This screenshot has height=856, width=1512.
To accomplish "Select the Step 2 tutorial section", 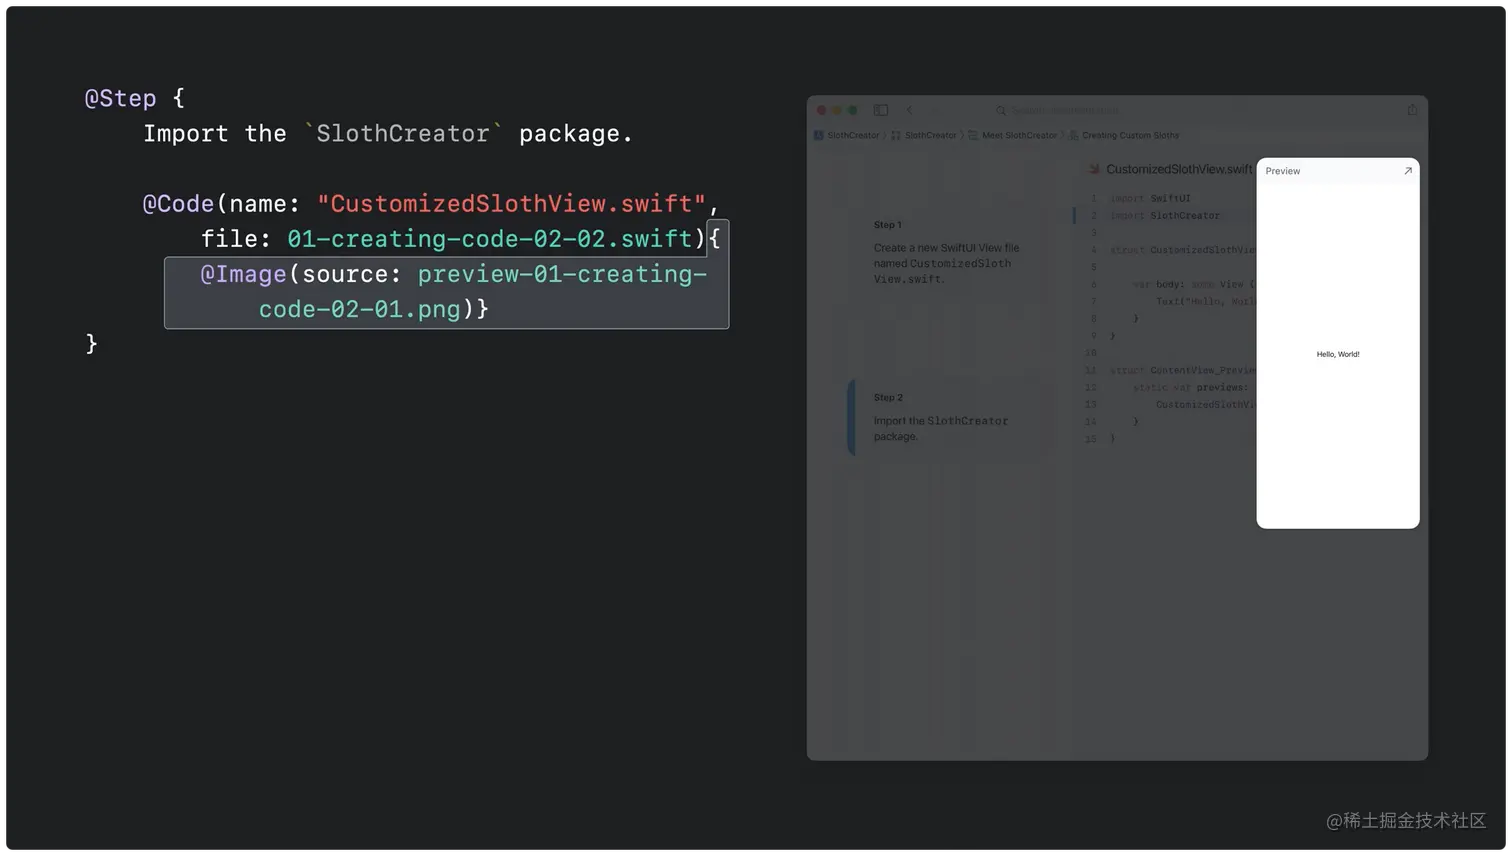I will tap(946, 417).
